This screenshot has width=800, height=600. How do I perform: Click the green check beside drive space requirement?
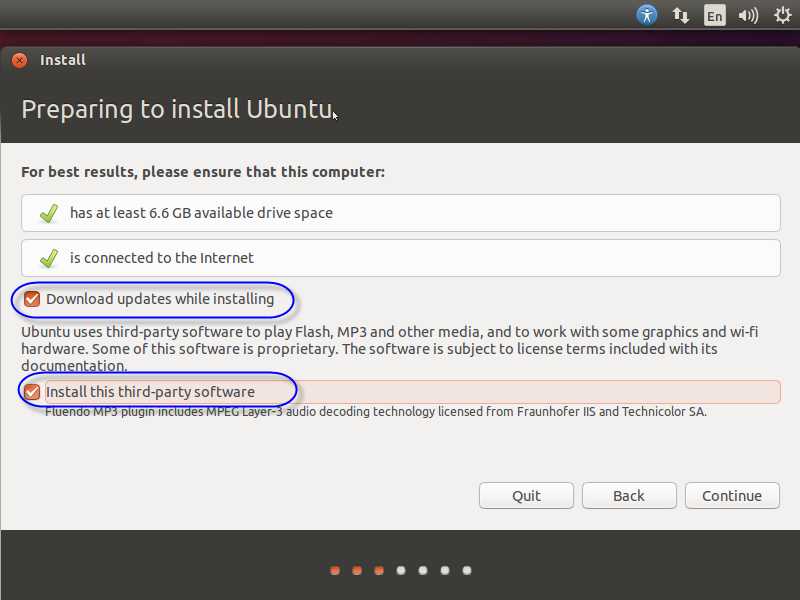(49, 213)
